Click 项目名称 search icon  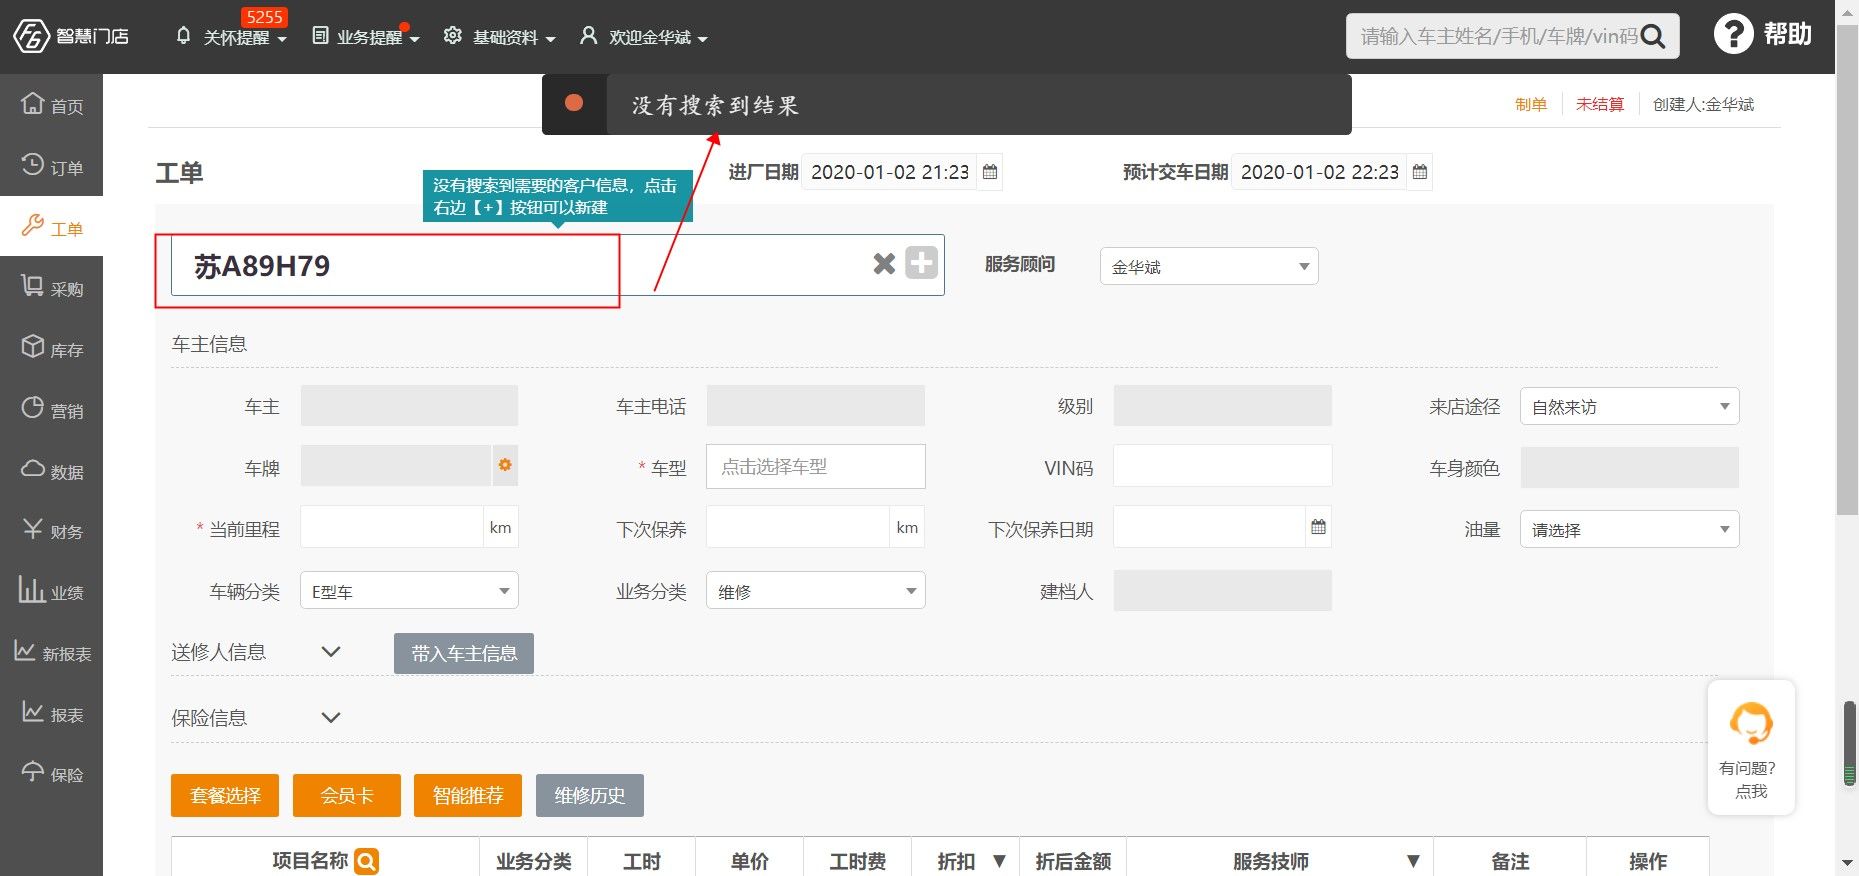coord(367,861)
